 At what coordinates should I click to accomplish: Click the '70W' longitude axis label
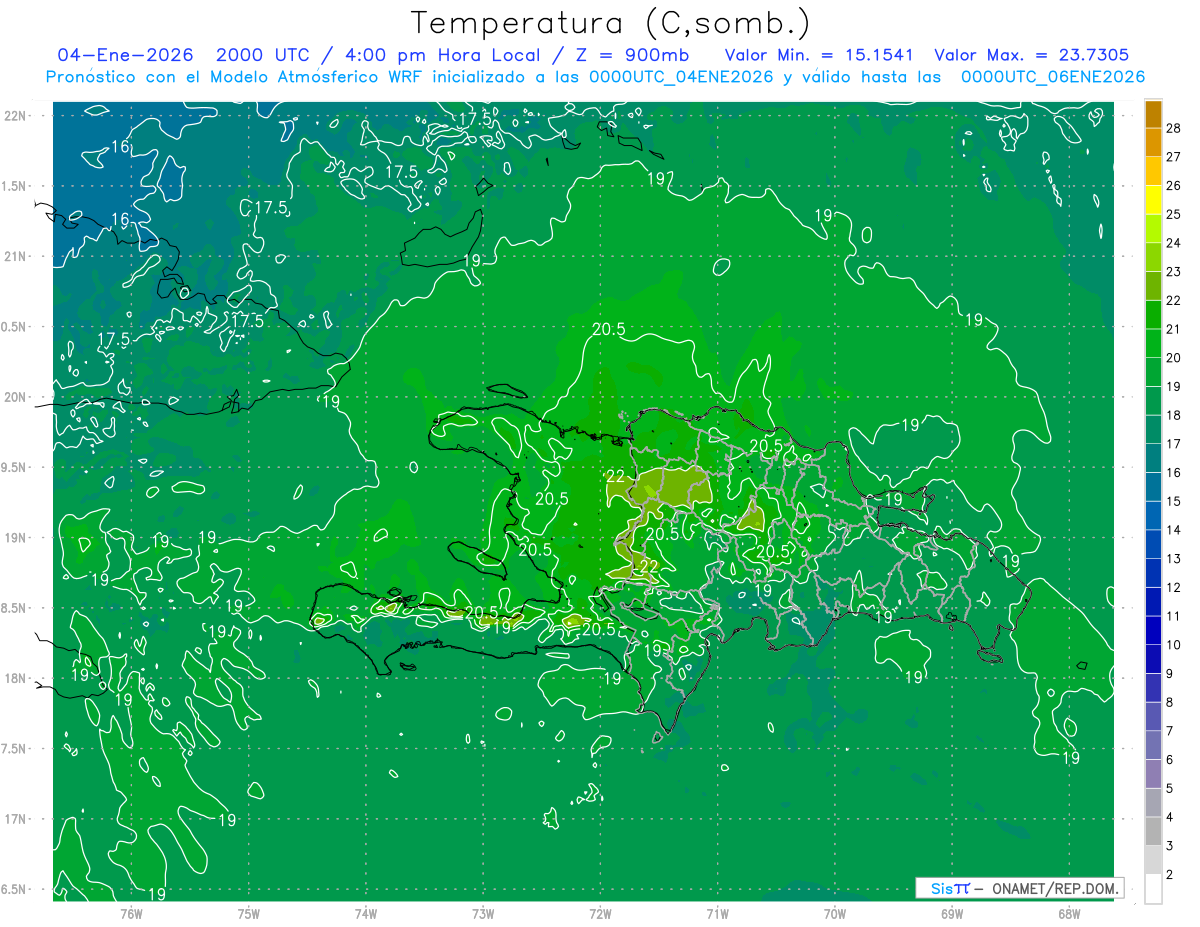point(834,913)
